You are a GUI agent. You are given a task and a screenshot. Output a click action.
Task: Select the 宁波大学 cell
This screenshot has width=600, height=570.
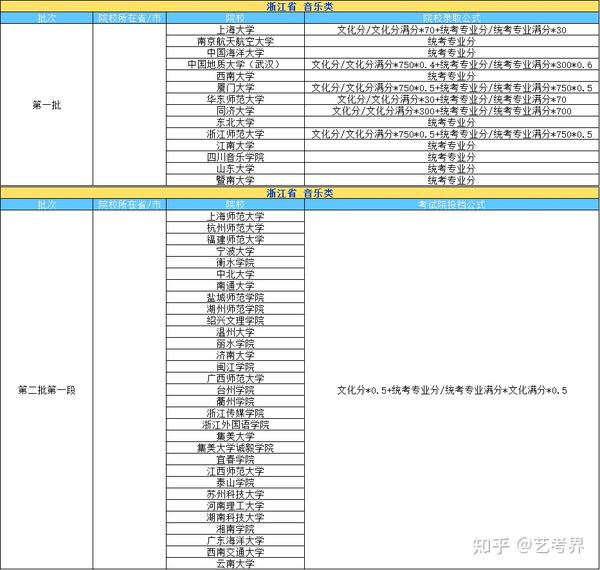(x=235, y=251)
